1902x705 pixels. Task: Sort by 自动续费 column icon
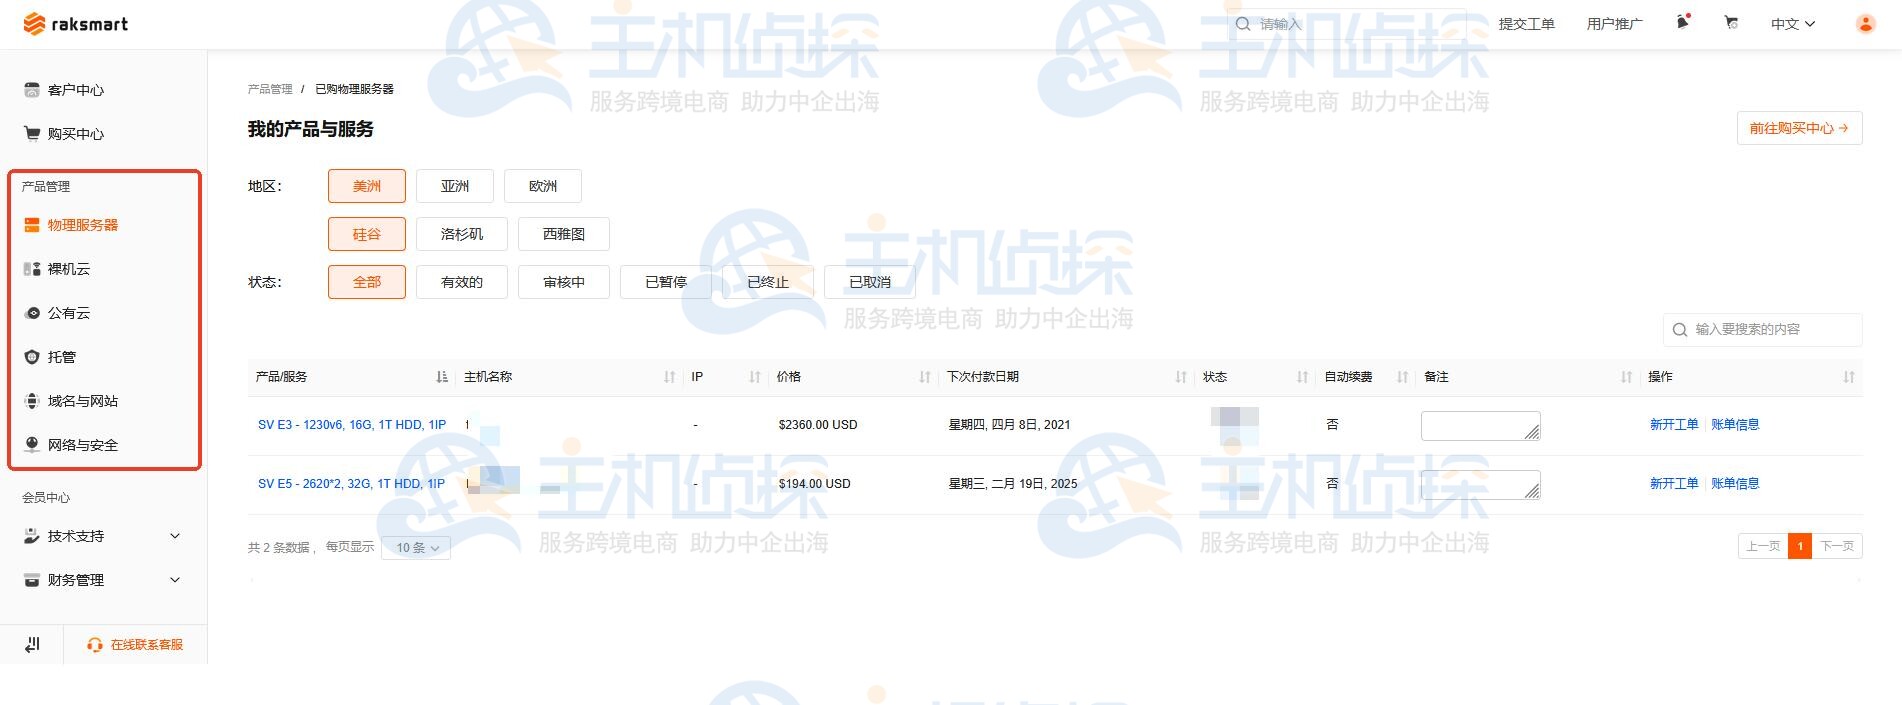[x=1402, y=377]
